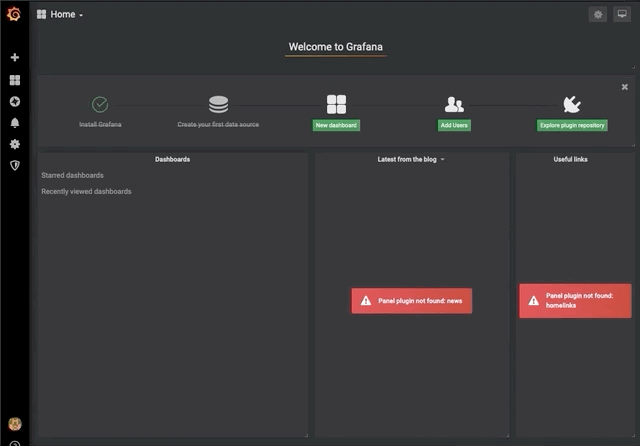Open Configuration gear in sidebar

(15, 144)
